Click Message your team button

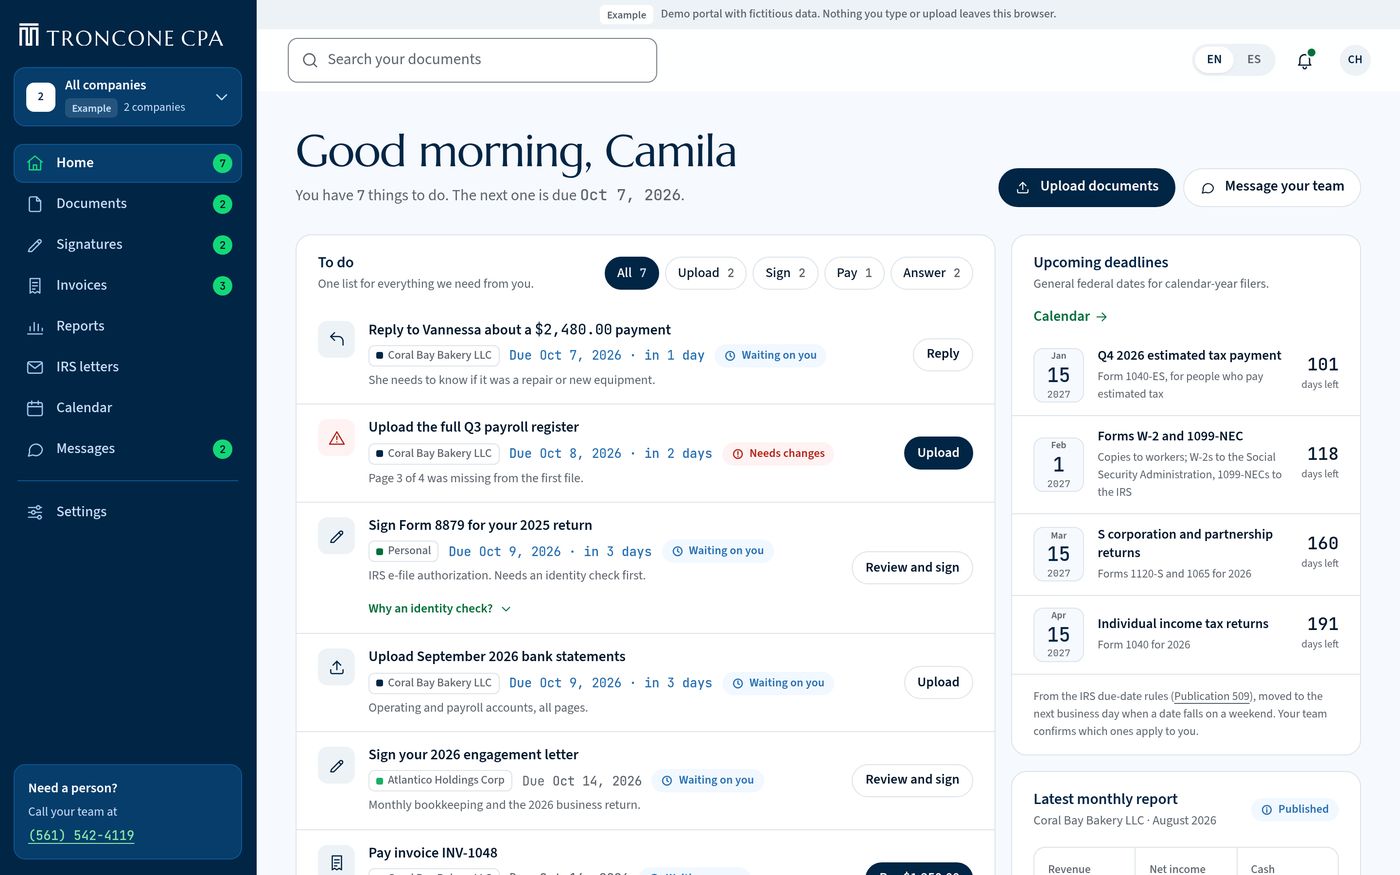1272,187
